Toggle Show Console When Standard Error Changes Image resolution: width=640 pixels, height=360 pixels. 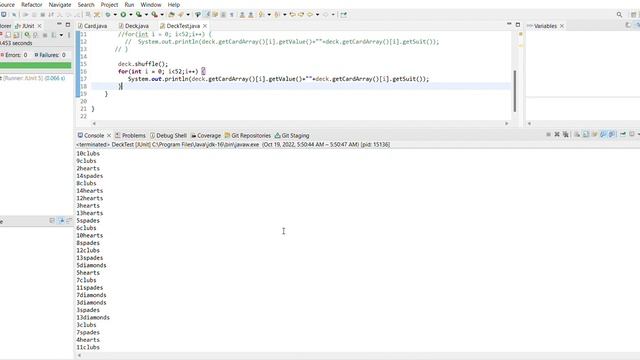tap(612, 134)
